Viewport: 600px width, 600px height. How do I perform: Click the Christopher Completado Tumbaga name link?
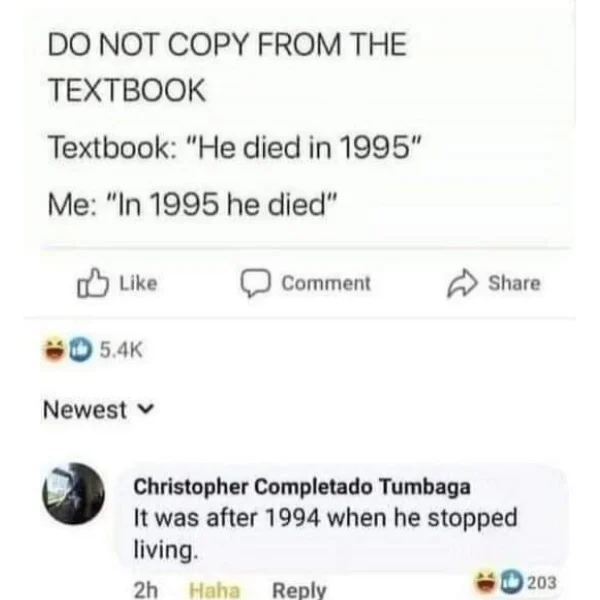click(302, 487)
